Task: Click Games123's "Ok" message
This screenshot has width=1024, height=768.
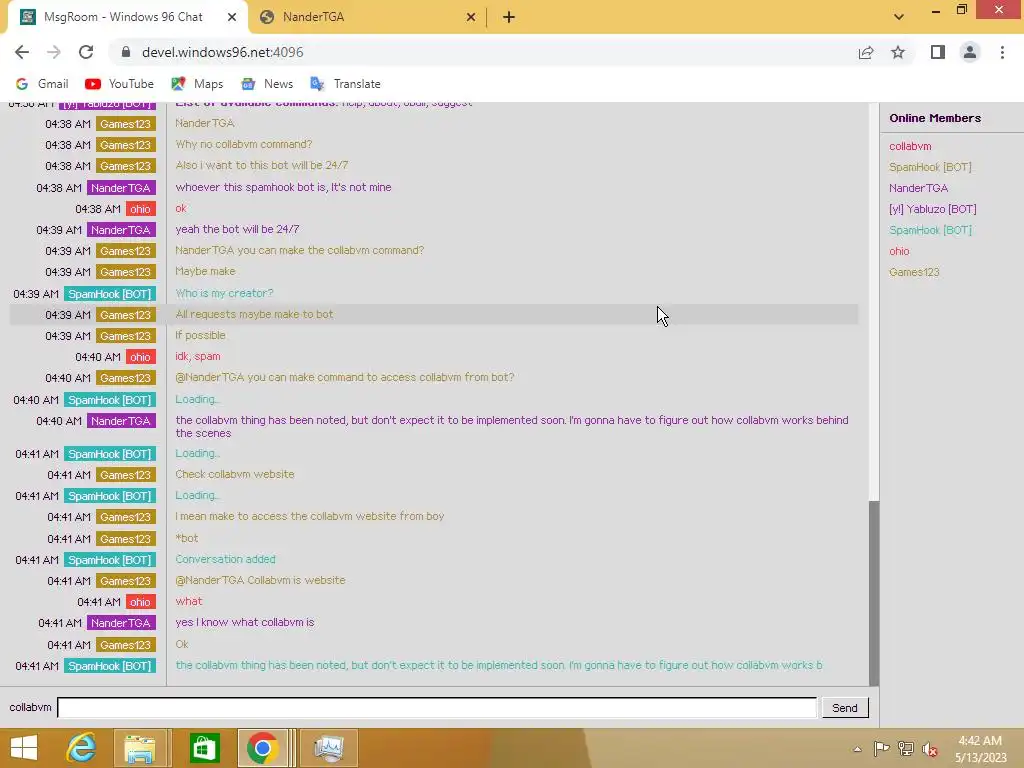Action: pos(182,644)
